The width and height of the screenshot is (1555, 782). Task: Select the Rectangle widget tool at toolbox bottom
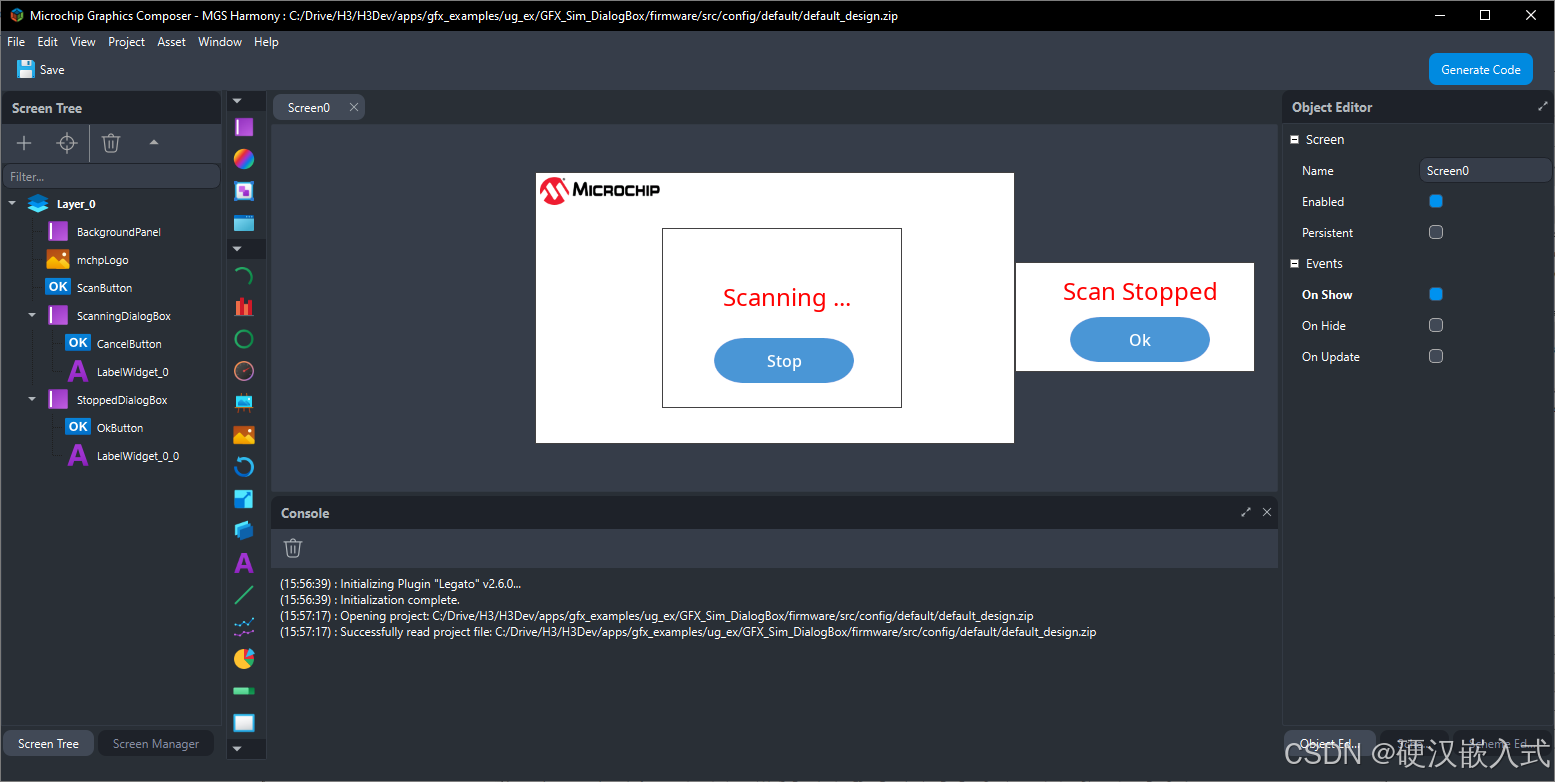244,722
